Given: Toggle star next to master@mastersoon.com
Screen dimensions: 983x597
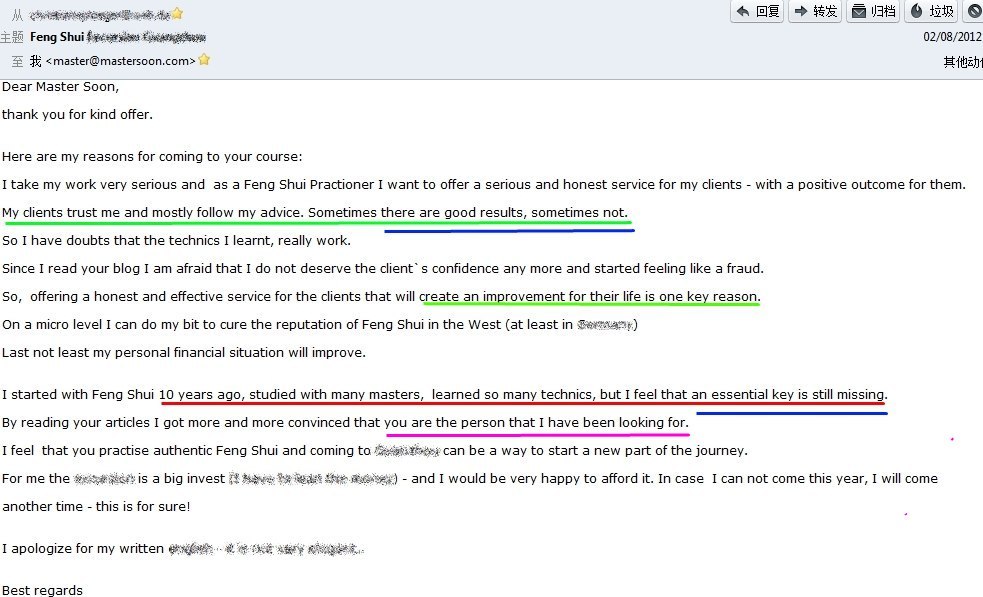Looking at the screenshot, I should pyautogui.click(x=204, y=60).
